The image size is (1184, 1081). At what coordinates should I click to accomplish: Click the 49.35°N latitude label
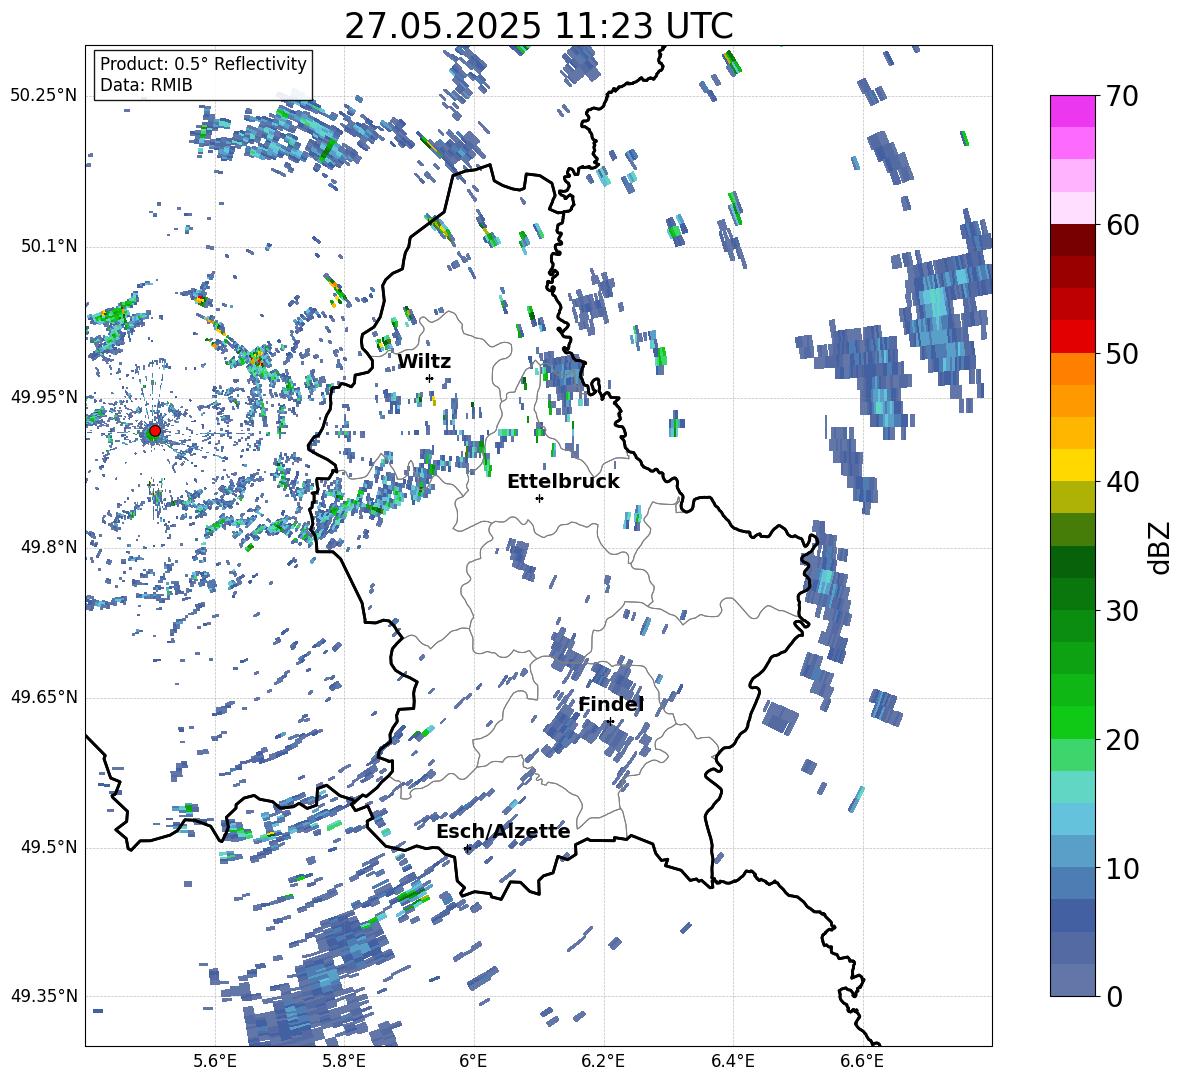pyautogui.click(x=44, y=996)
